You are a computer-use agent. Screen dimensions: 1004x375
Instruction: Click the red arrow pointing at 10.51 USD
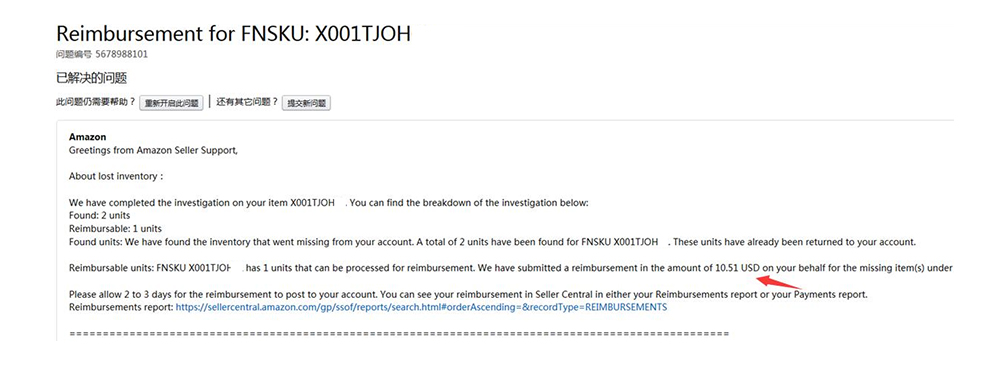coord(779,280)
